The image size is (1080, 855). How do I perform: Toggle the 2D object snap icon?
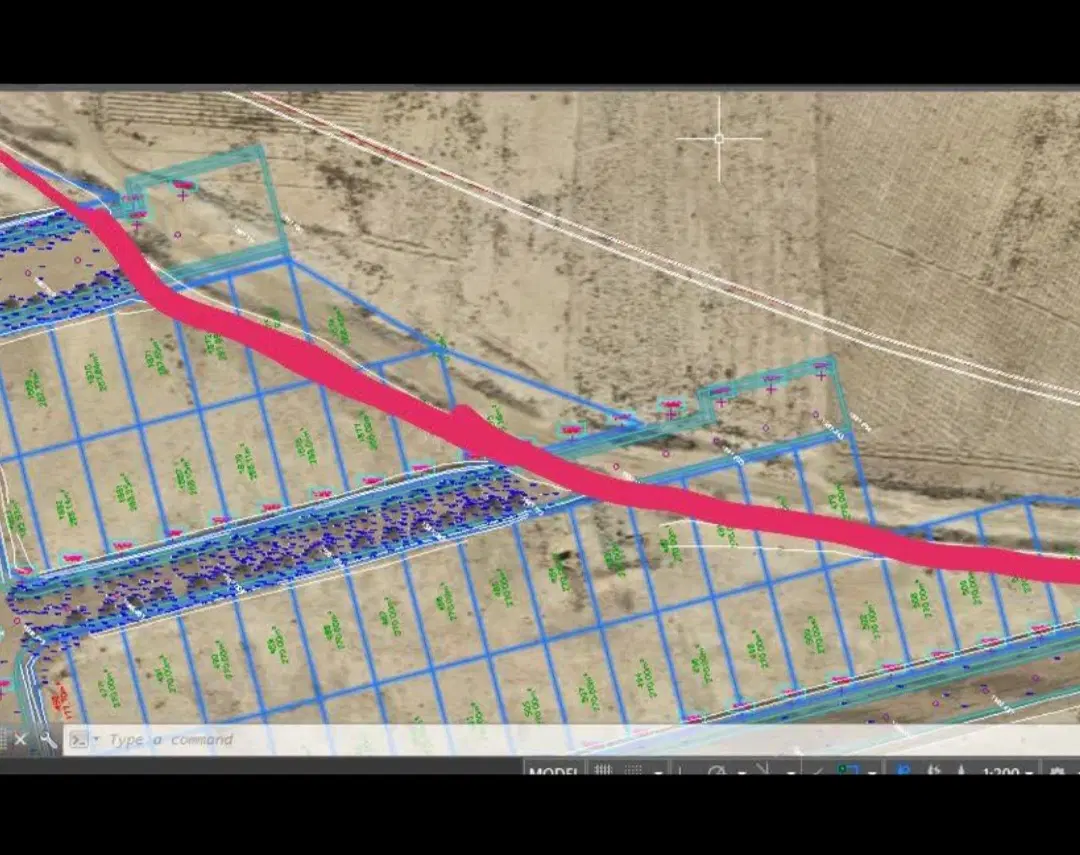(x=848, y=770)
